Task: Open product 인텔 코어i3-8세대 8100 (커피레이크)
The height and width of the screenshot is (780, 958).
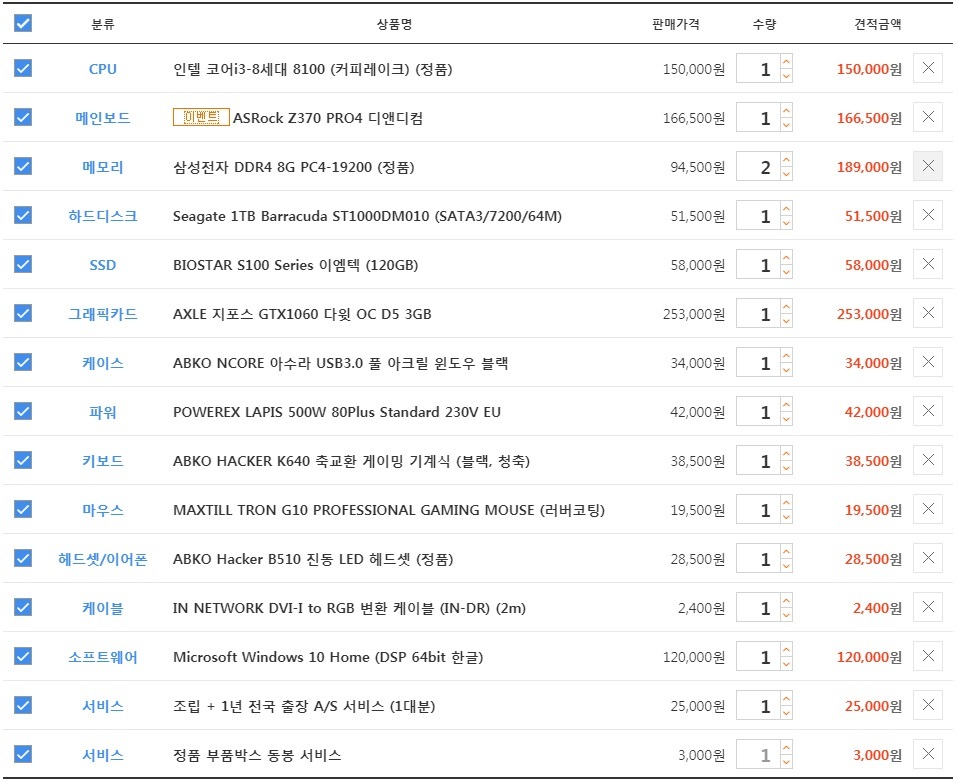Action: pos(313,69)
